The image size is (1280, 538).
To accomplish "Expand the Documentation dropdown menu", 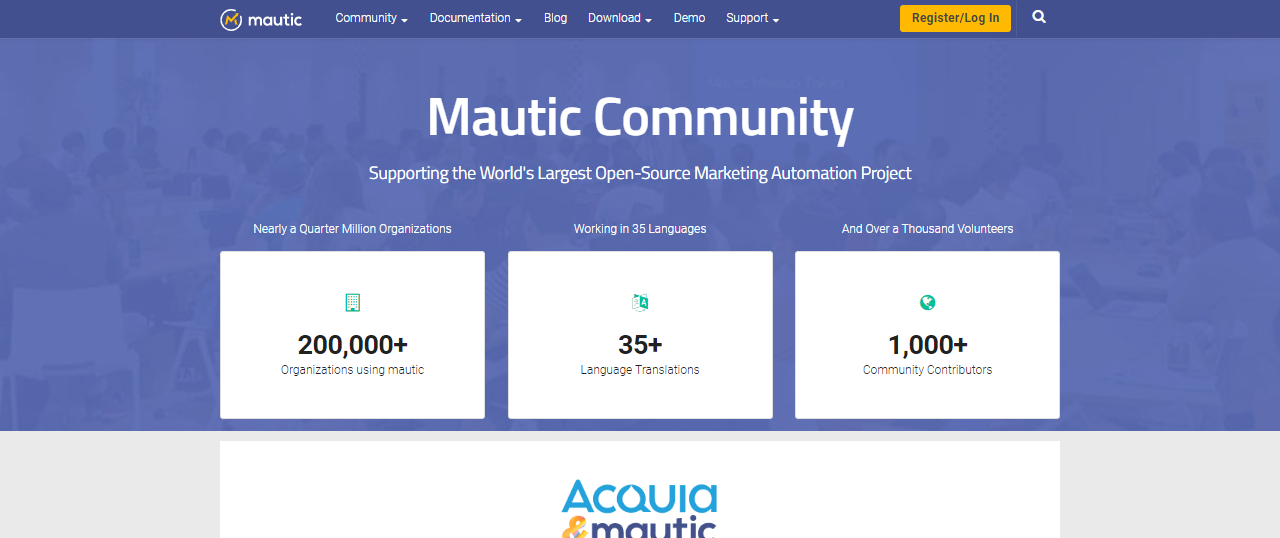I will pos(475,18).
